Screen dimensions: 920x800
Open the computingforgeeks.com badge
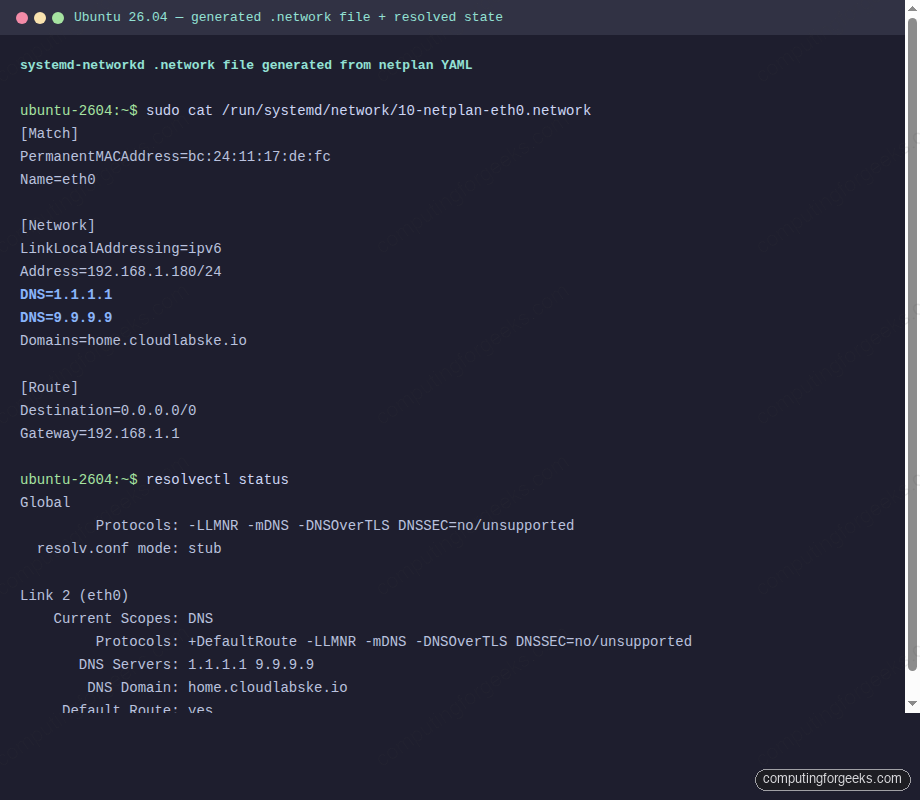coord(834,779)
